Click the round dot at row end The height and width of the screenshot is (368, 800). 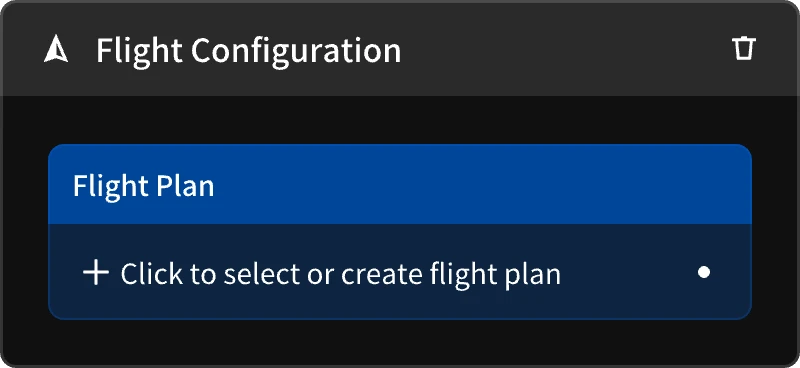coord(704,273)
